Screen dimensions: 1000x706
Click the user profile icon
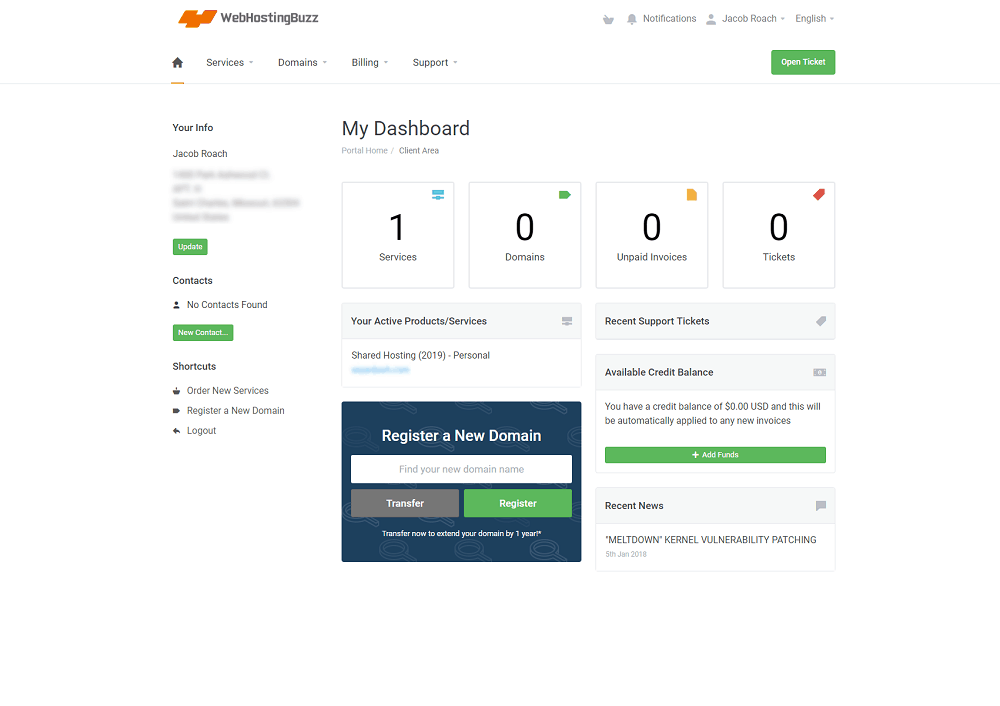(711, 19)
